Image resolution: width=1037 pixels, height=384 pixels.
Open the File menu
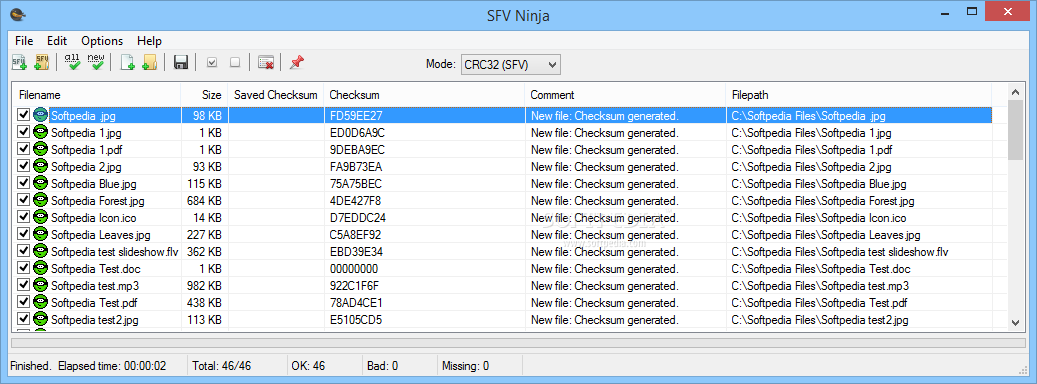(24, 40)
